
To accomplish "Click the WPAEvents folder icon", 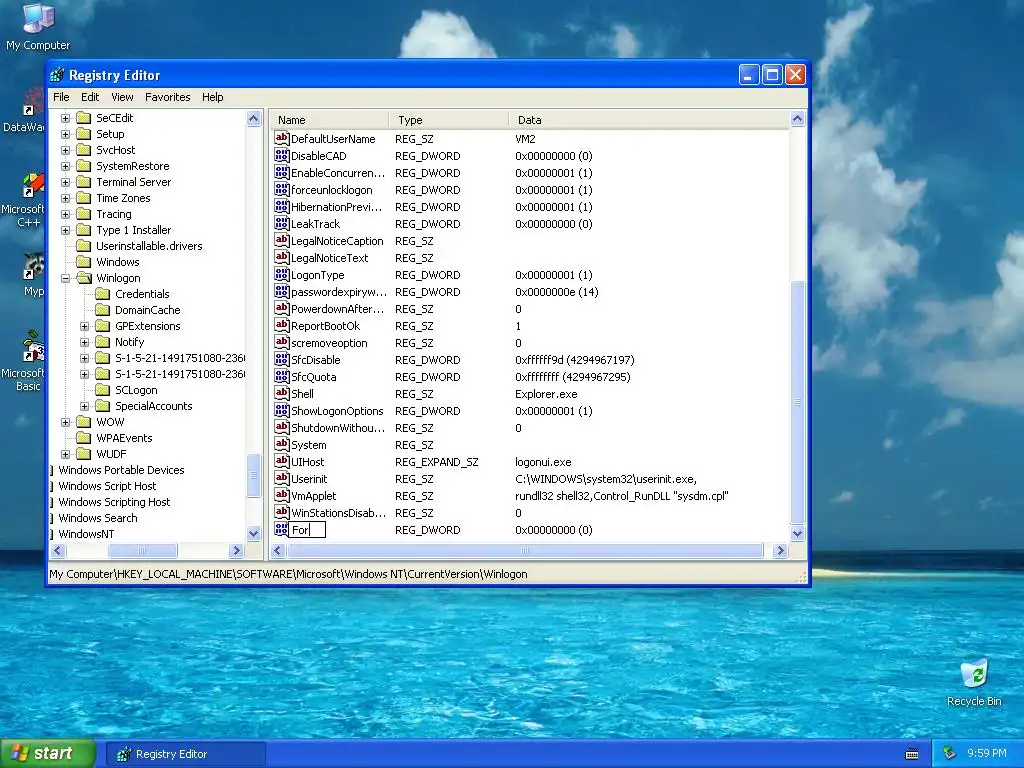I will click(84, 438).
